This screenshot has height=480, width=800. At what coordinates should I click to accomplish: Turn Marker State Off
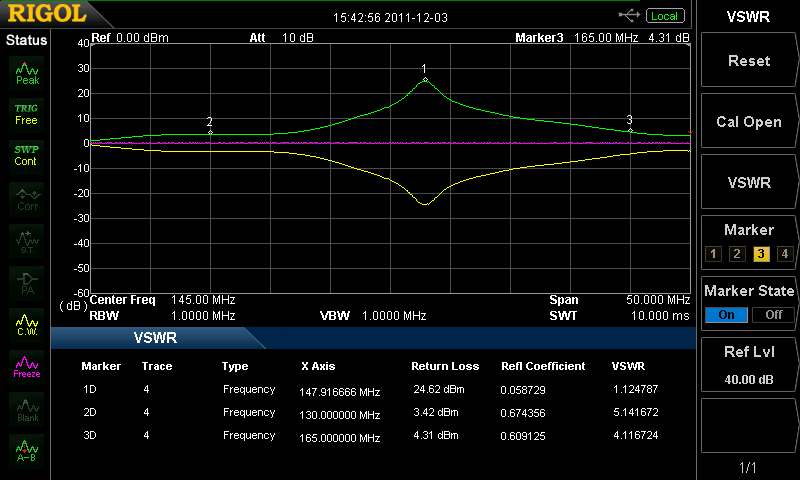pos(772,314)
